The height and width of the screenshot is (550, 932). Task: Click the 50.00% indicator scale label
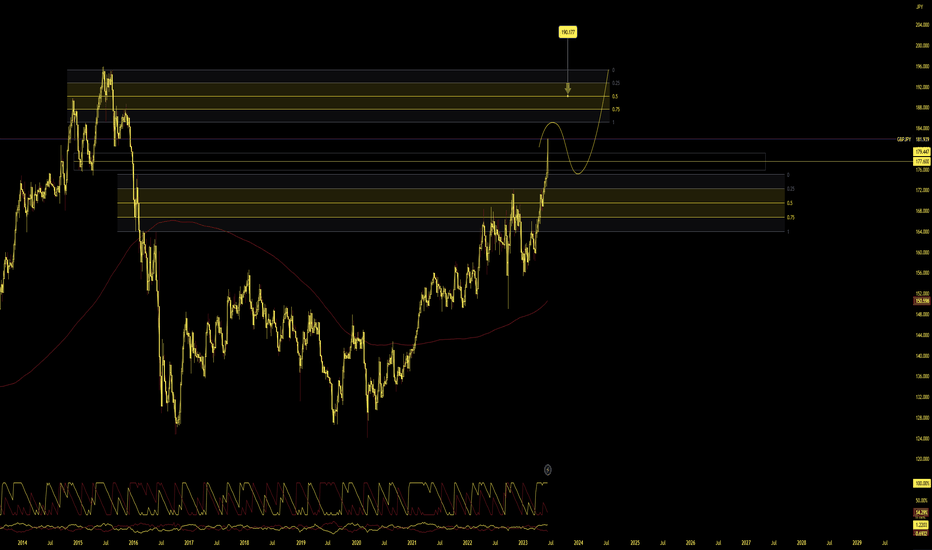pyautogui.click(x=922, y=501)
